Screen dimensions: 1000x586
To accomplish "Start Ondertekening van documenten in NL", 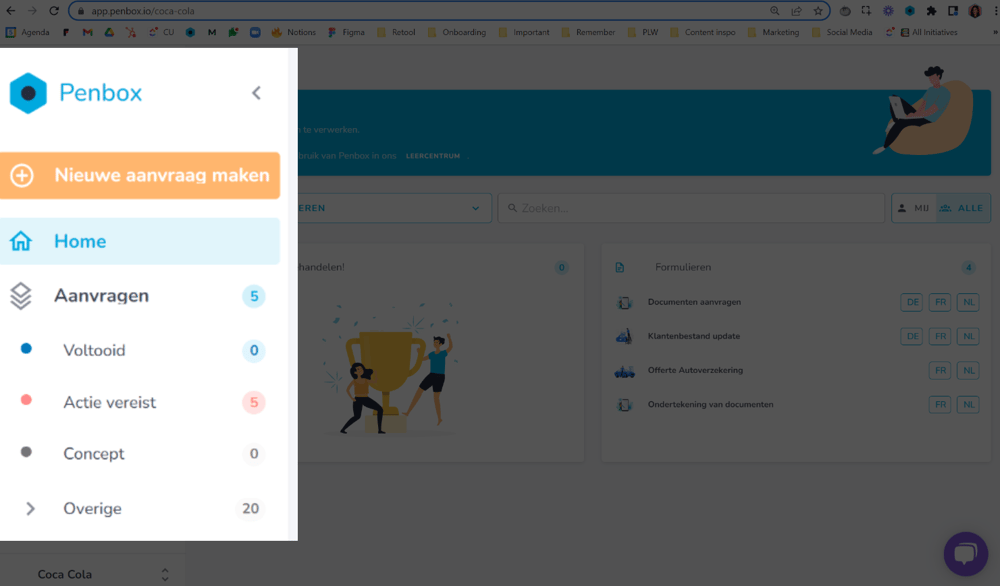I will pos(968,404).
